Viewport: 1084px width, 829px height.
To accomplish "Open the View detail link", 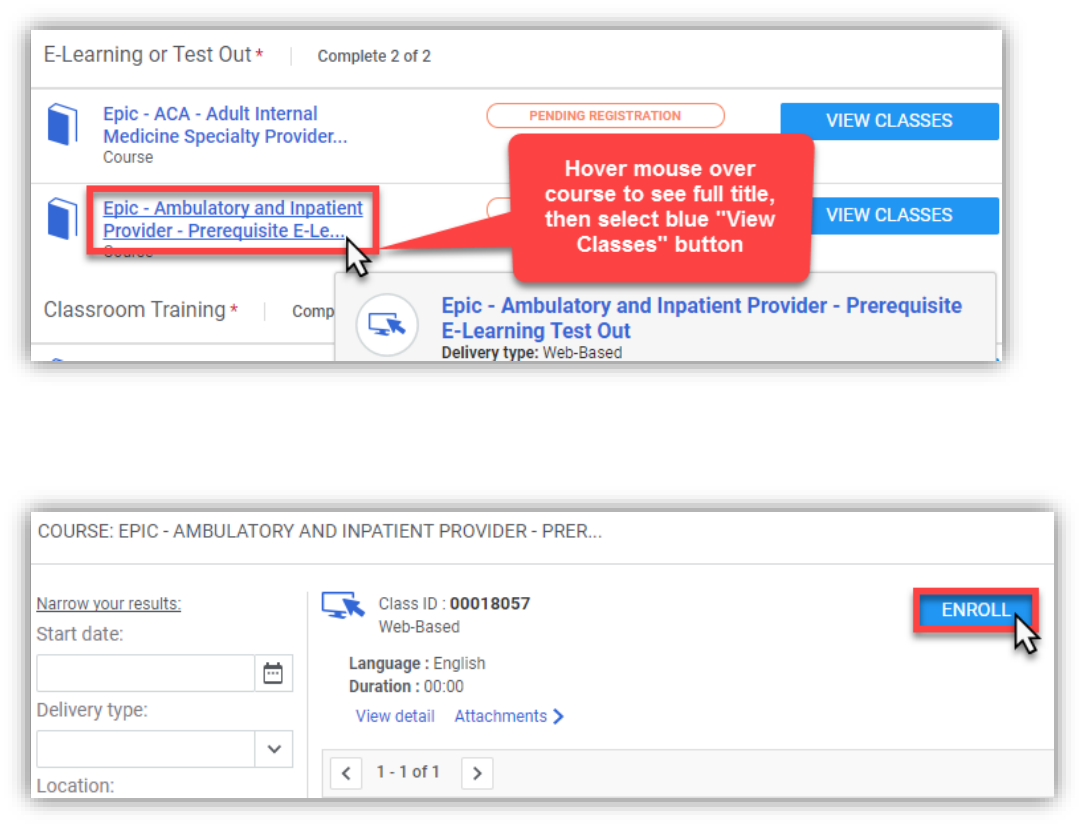I will (395, 716).
